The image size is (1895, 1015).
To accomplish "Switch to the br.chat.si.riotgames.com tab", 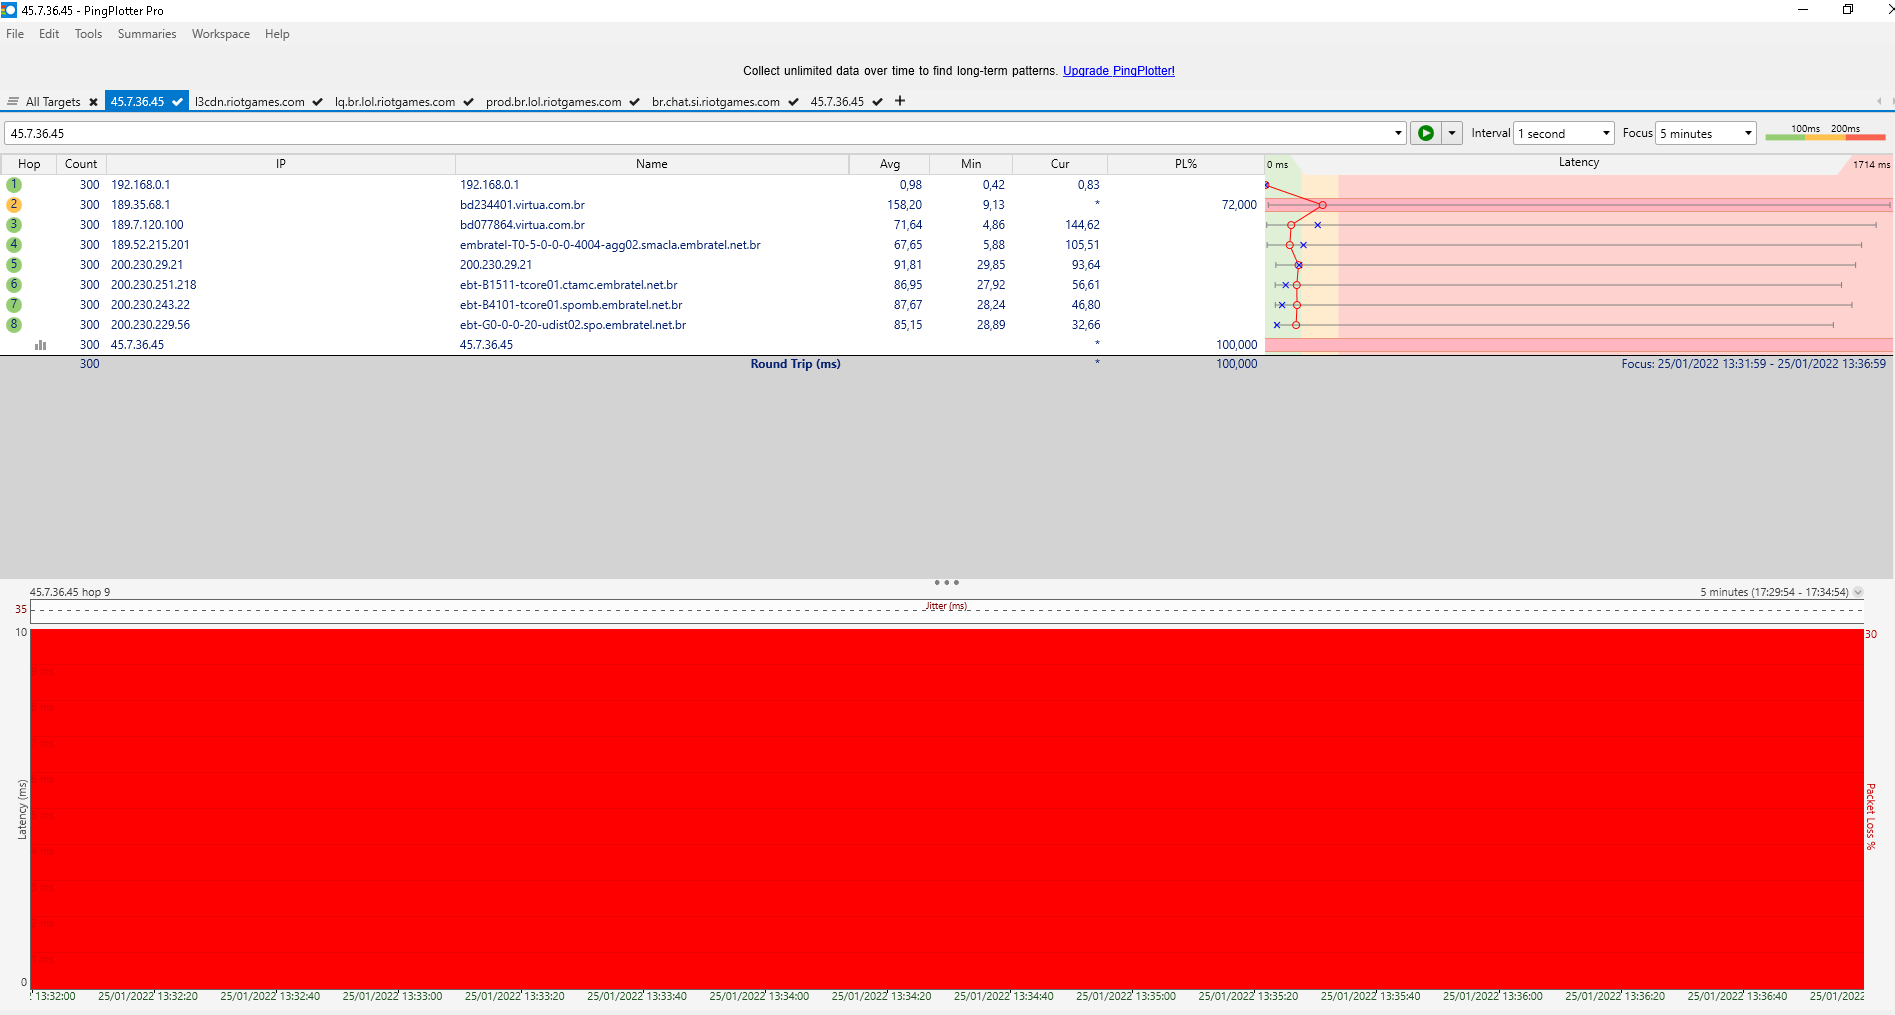I will tap(716, 102).
